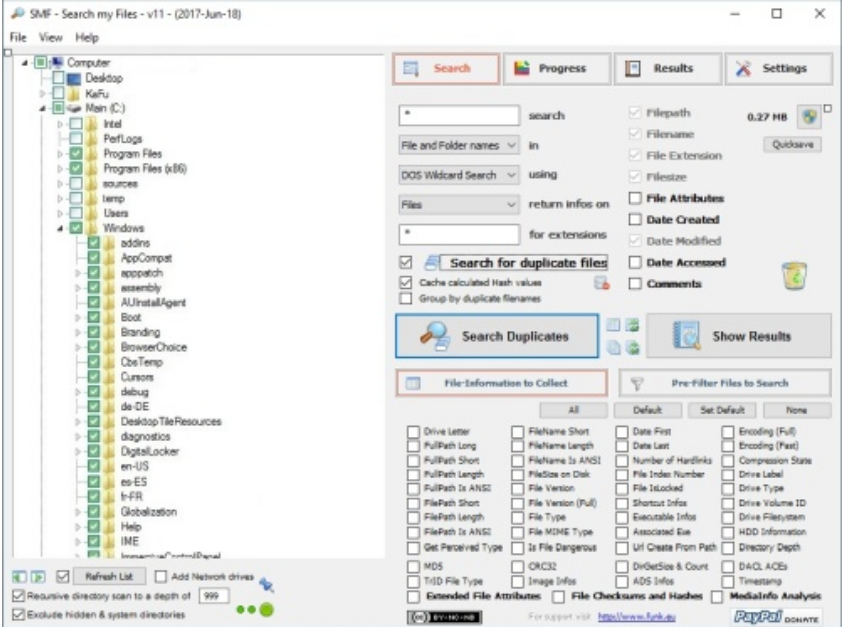Click the green refresh icon beside Search Duplicates
The width and height of the screenshot is (843, 627).
(x=633, y=327)
